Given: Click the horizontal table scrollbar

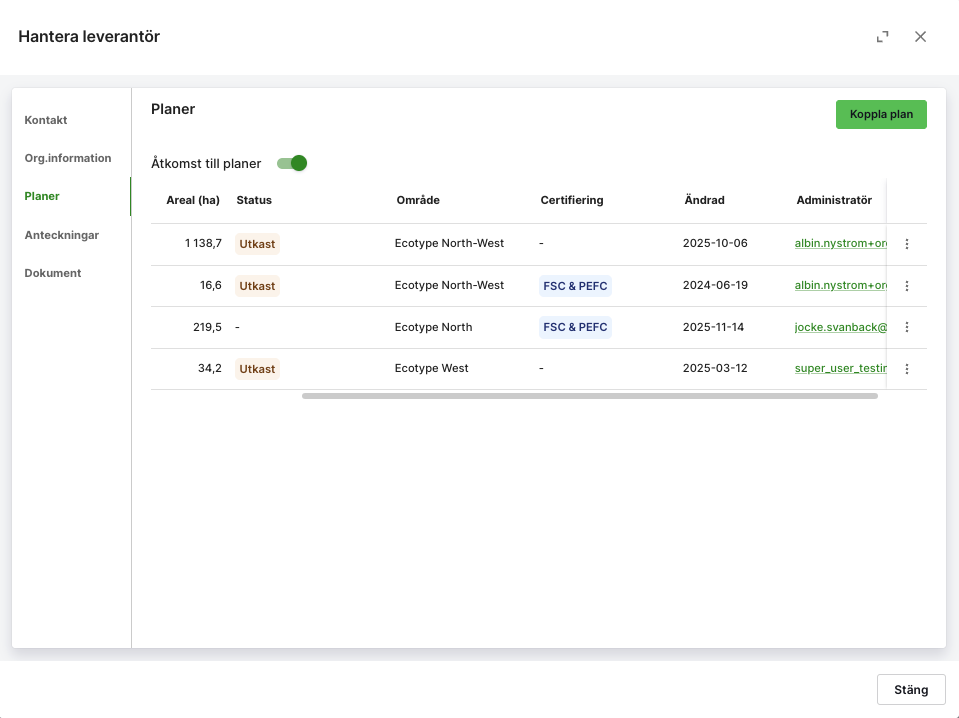Looking at the screenshot, I should tap(590, 396).
